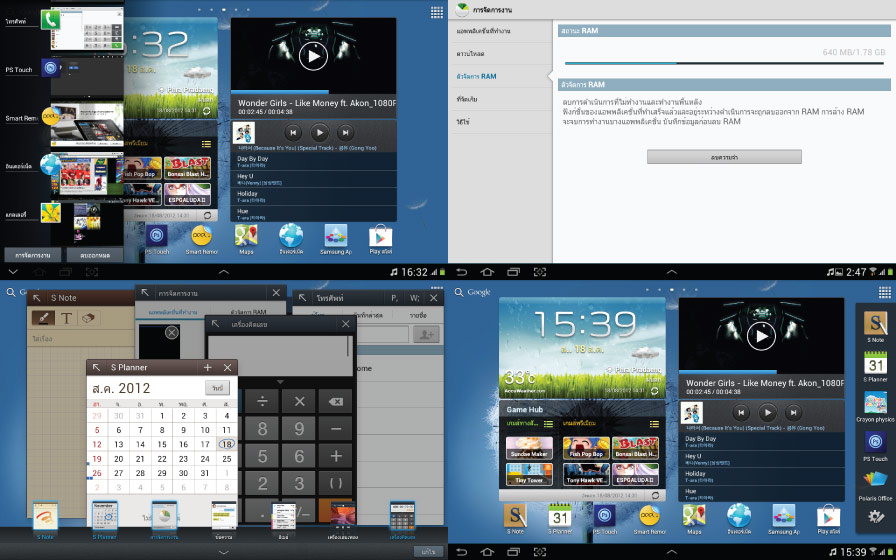Tap the up chevron in the 16:32 nav bar

[x=223, y=272]
